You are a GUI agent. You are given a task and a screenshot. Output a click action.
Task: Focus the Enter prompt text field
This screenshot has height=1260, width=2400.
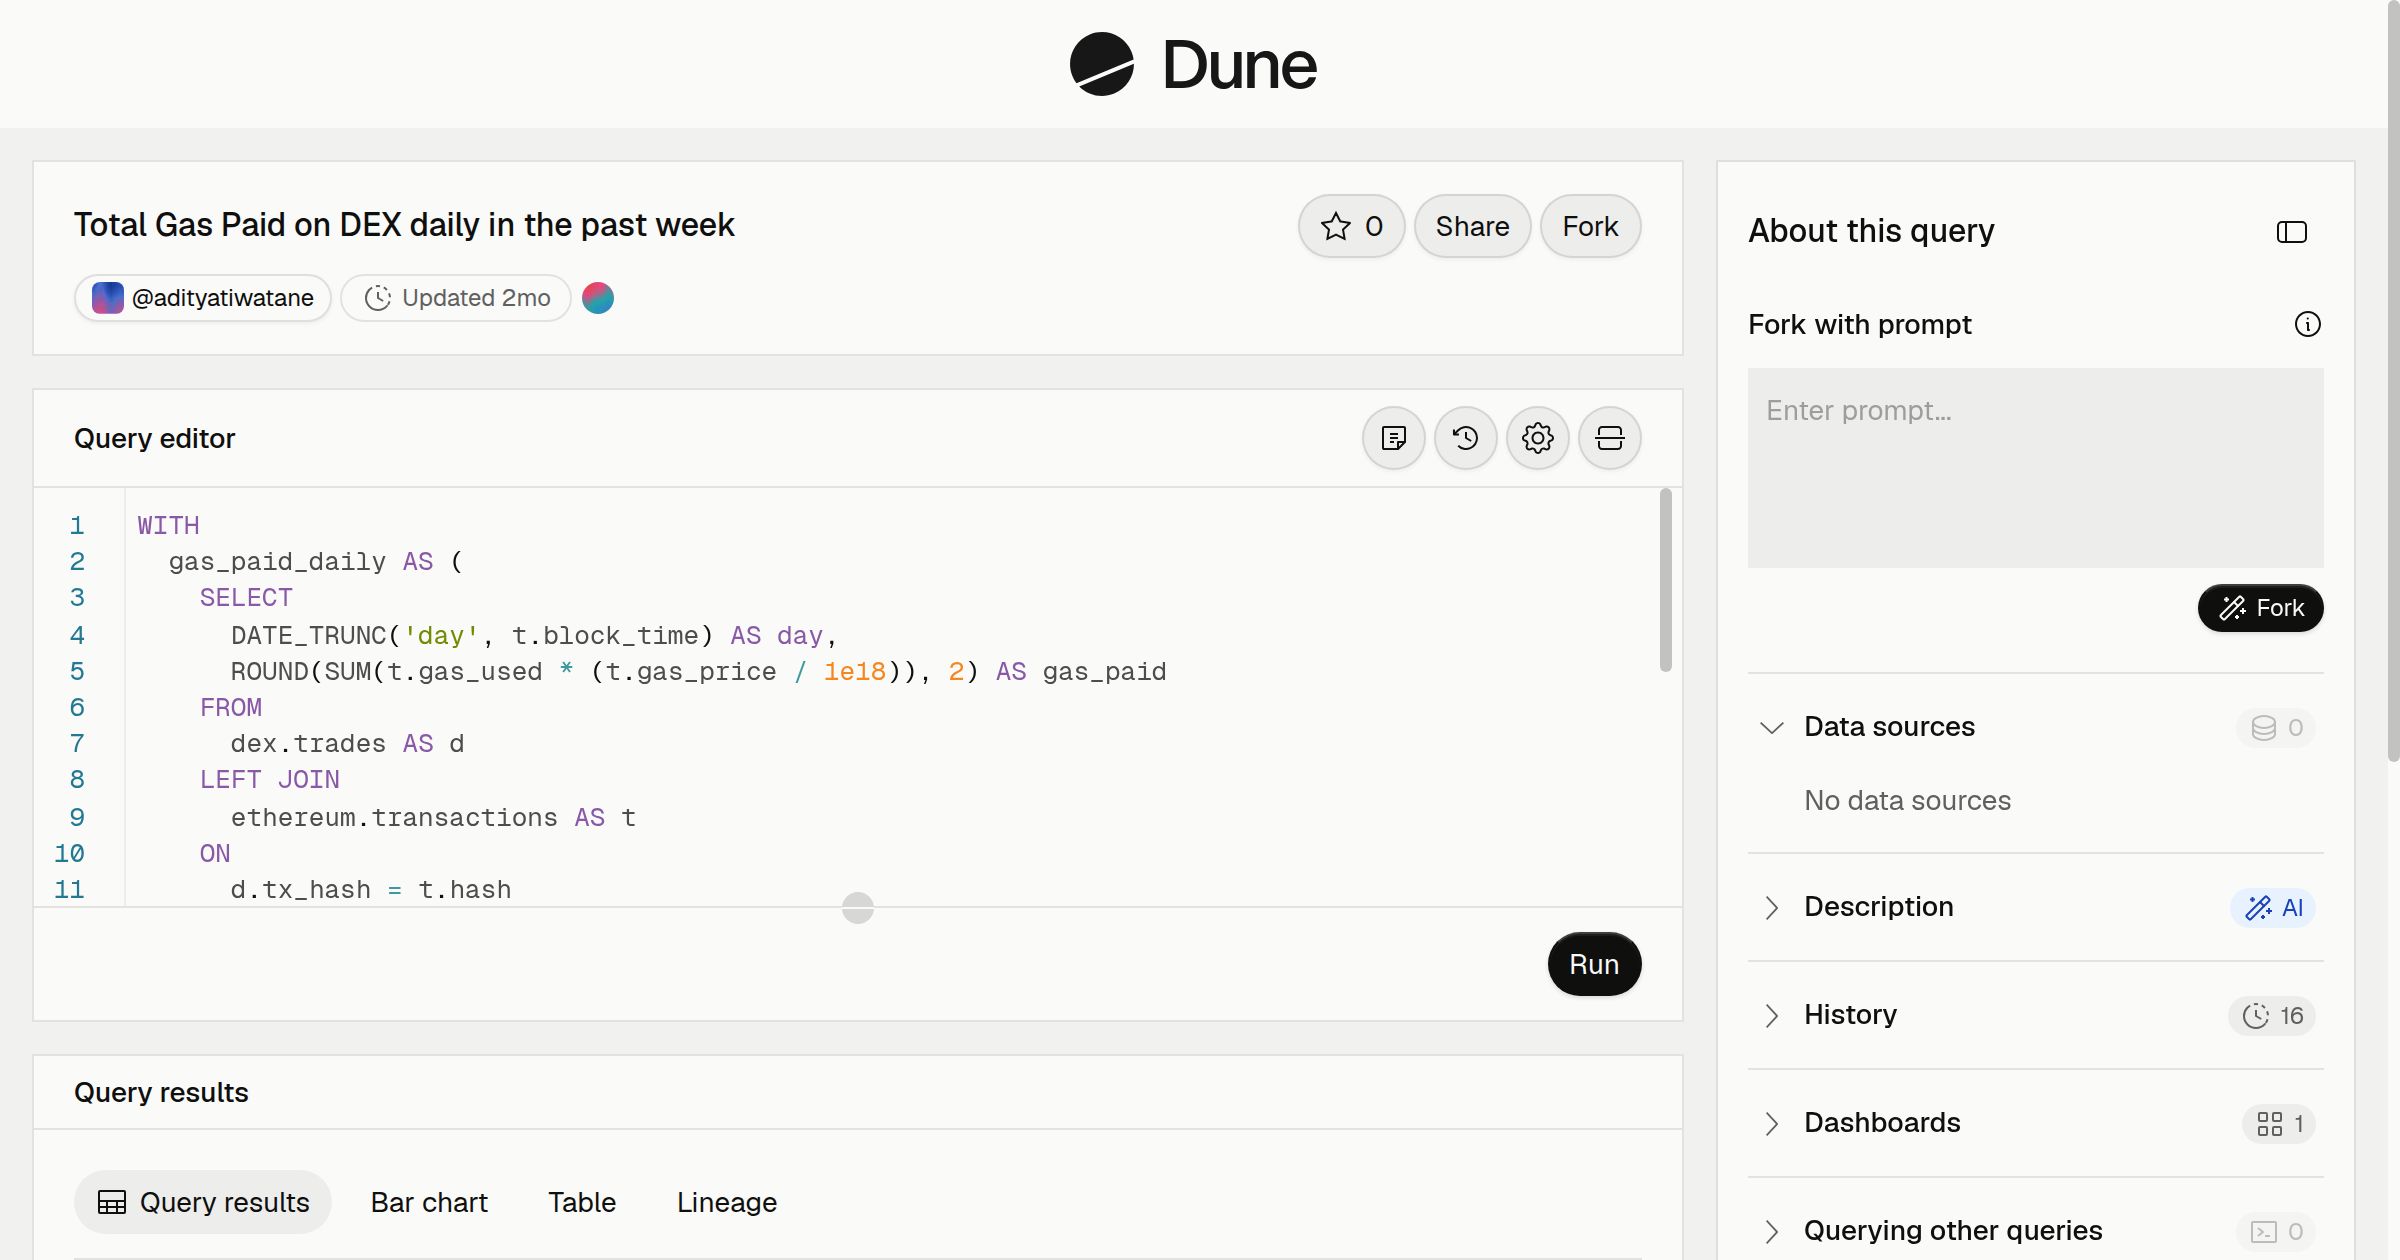2035,468
